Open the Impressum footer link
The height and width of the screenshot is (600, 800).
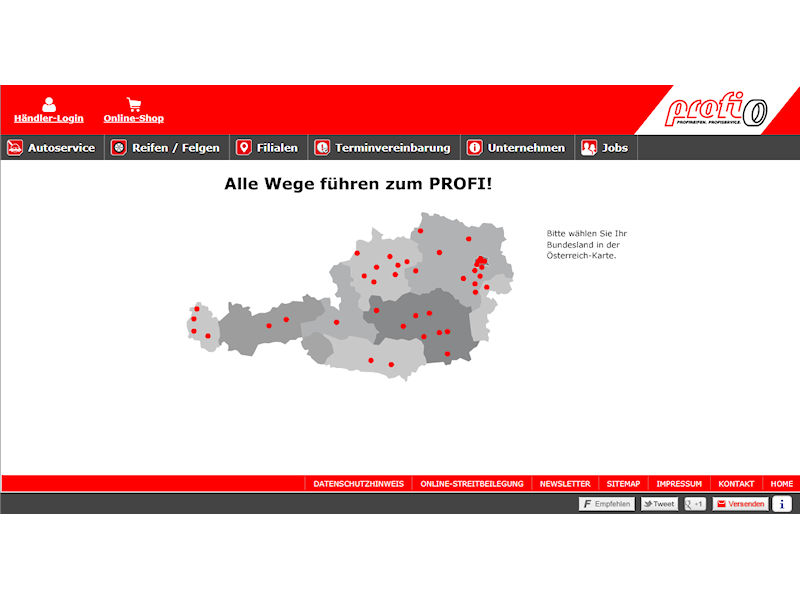click(x=679, y=484)
